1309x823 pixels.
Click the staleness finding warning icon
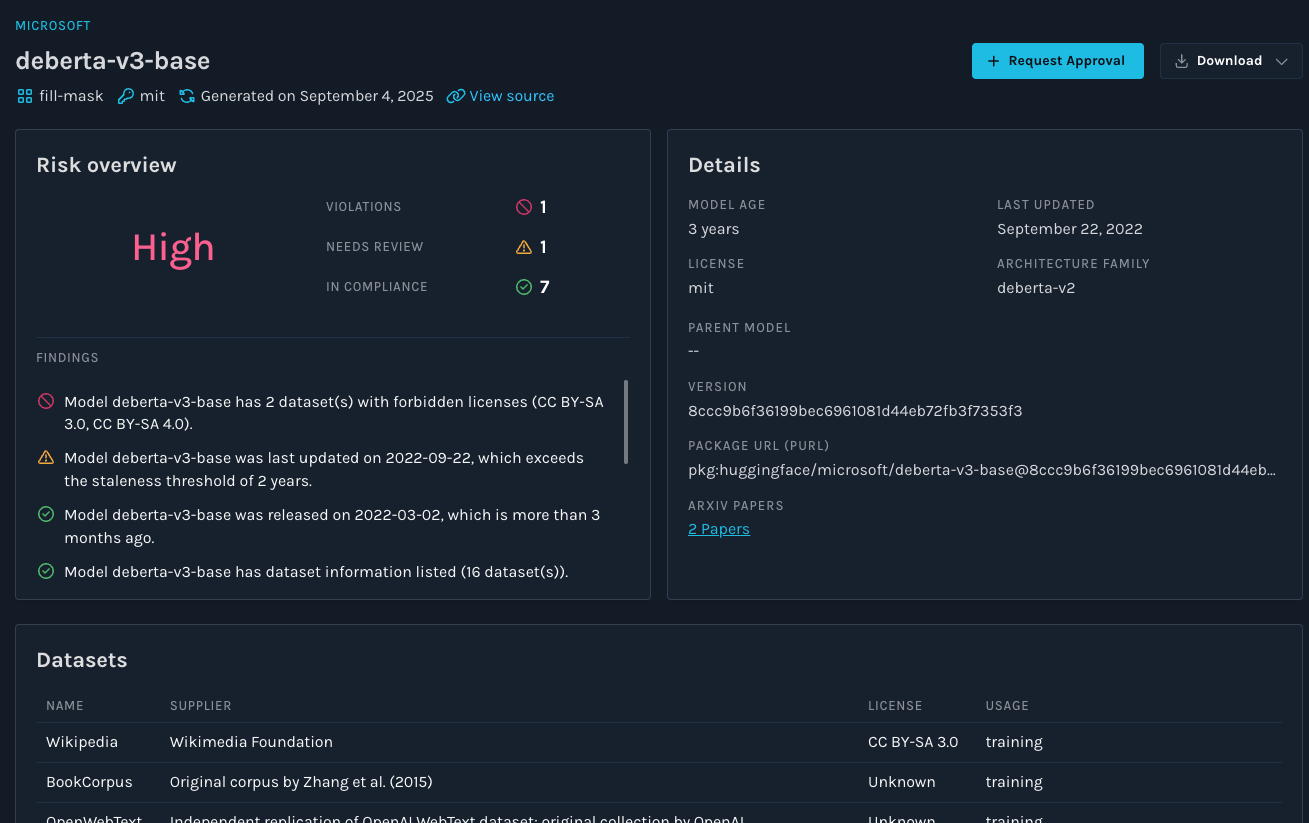pyautogui.click(x=46, y=458)
